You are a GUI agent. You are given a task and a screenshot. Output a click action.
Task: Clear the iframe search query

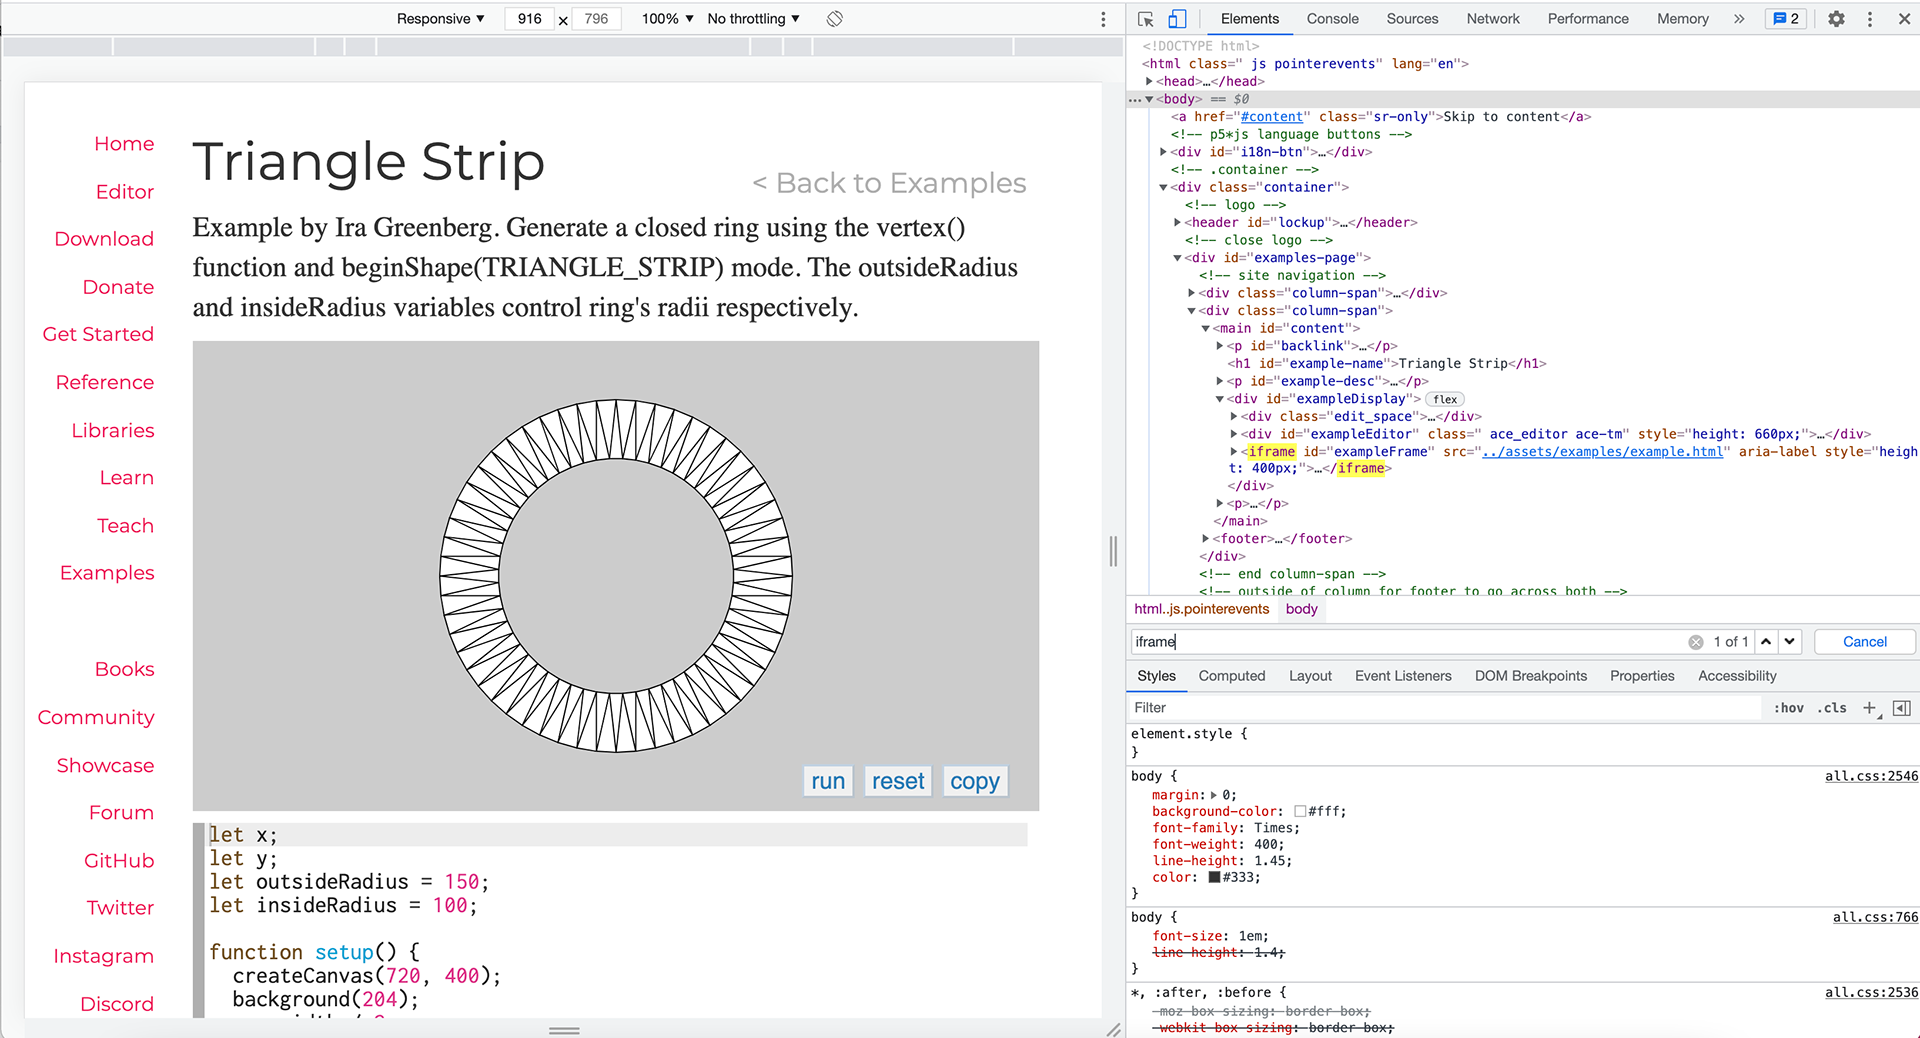click(1696, 642)
